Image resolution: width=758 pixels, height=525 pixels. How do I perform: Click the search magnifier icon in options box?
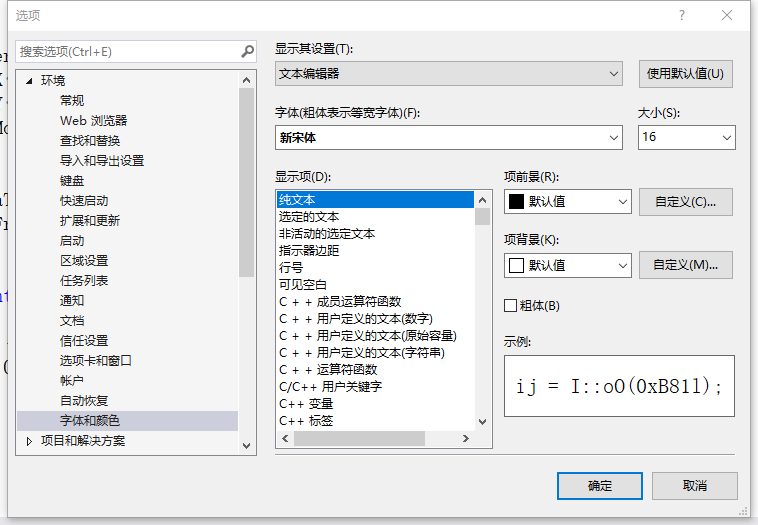(x=247, y=51)
